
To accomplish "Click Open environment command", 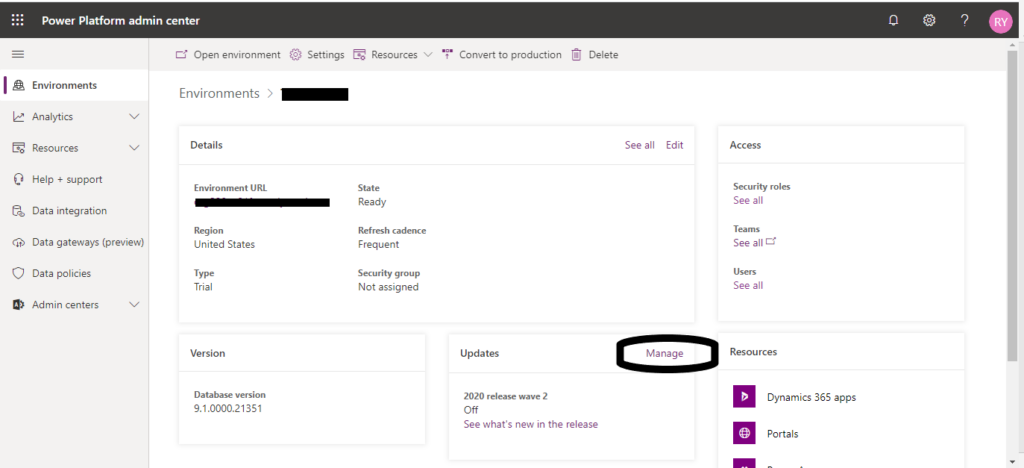I will [x=228, y=55].
